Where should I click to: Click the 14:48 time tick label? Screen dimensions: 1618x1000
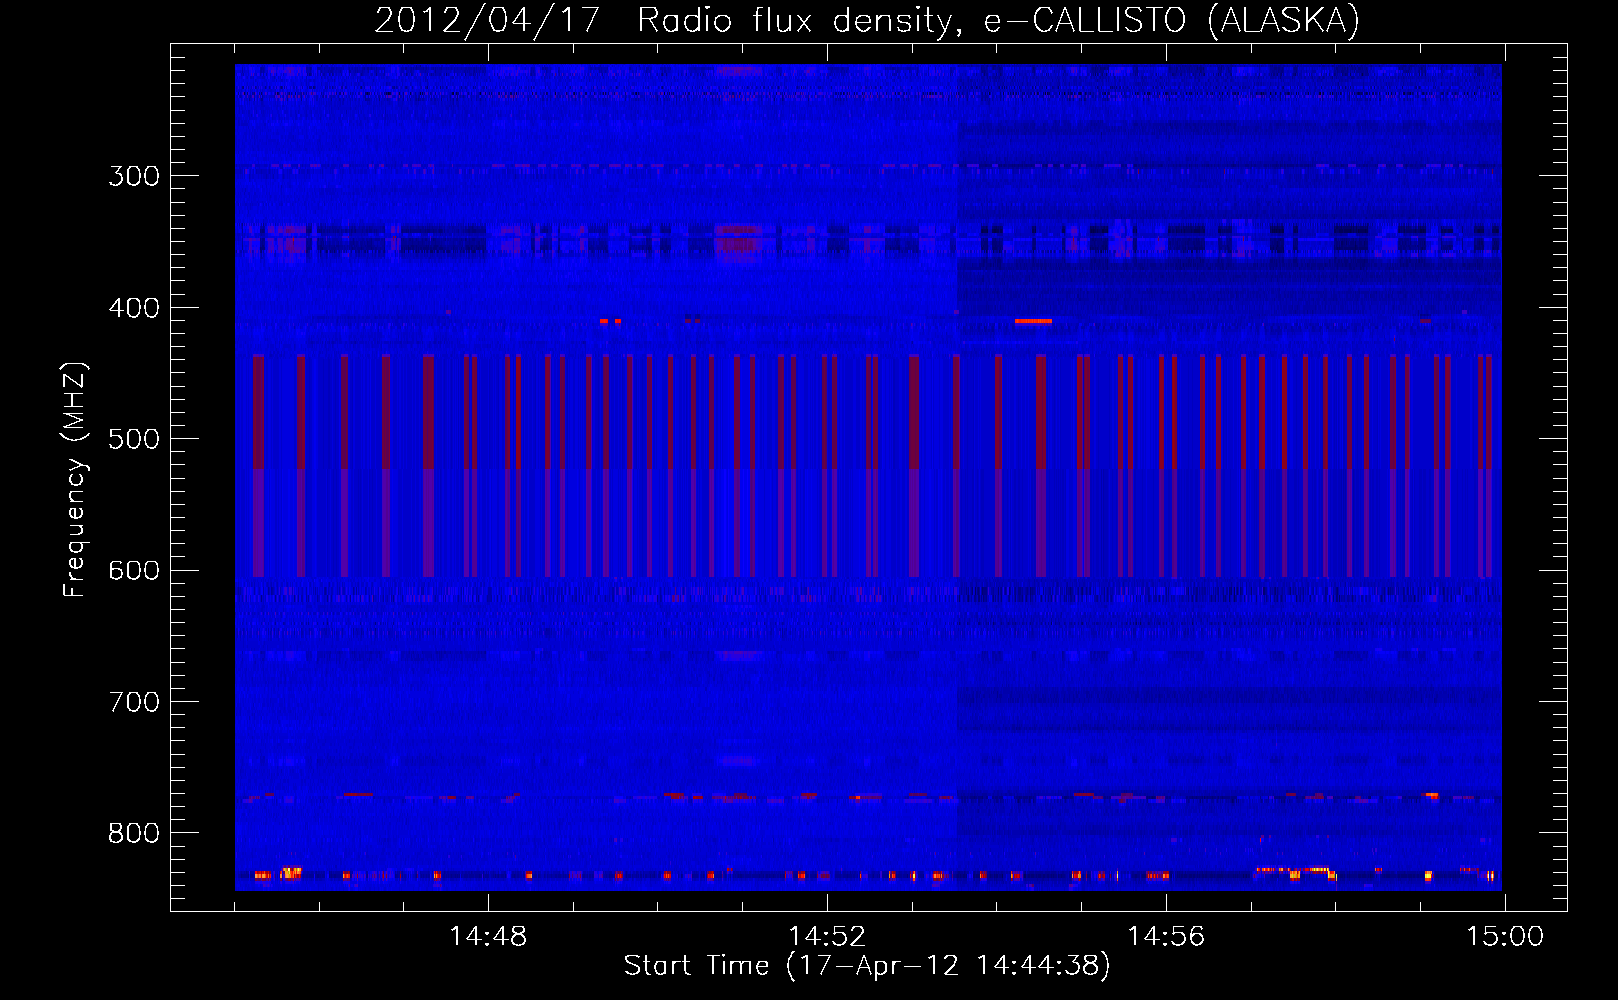coord(488,937)
